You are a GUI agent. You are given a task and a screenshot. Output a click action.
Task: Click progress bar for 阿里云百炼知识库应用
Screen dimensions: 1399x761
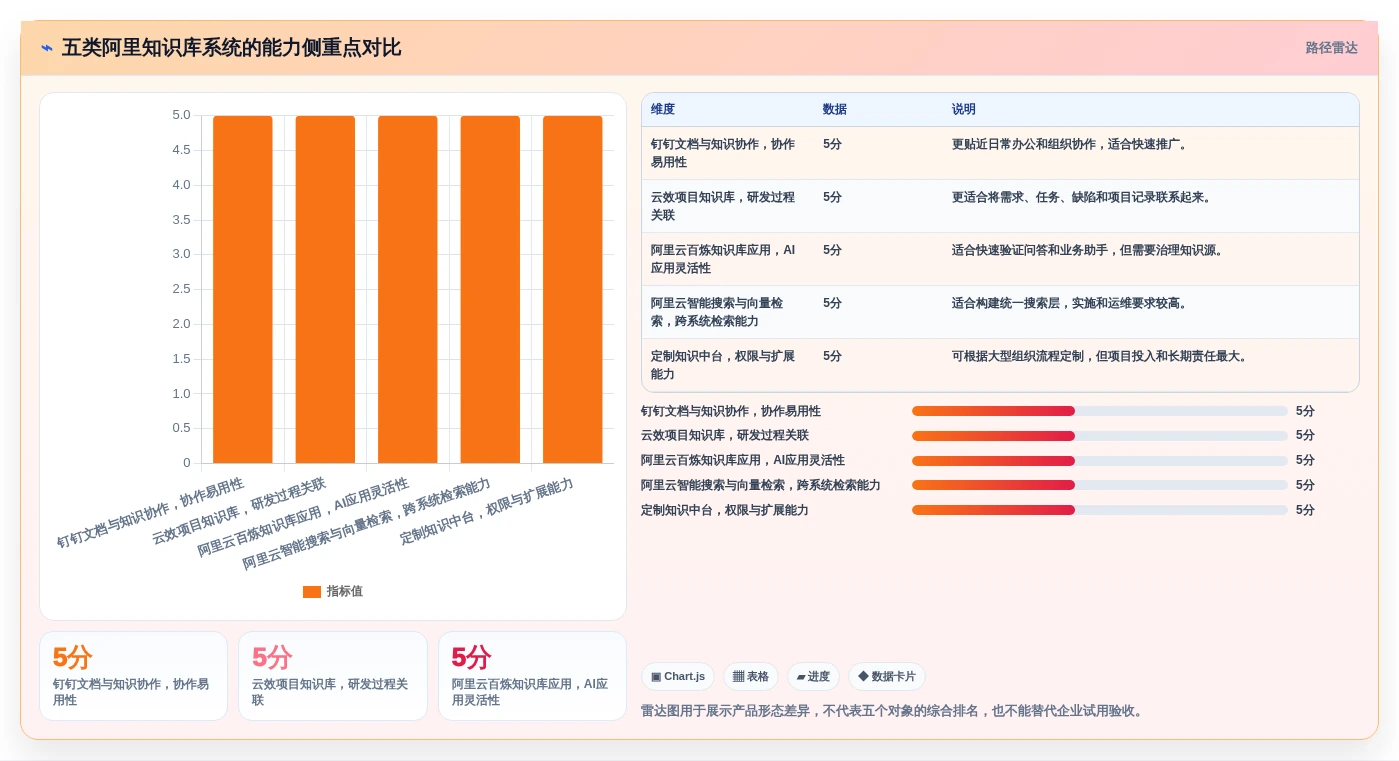pos(1100,461)
